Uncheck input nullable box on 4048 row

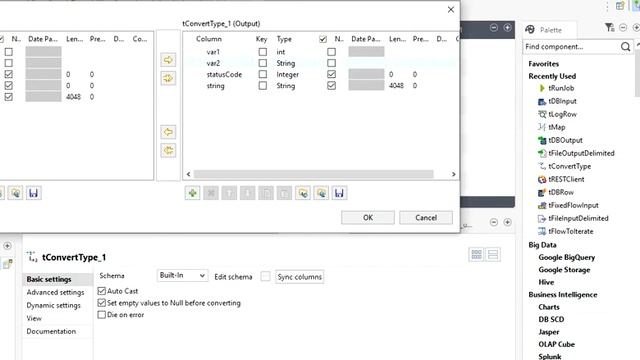[x=9, y=97]
